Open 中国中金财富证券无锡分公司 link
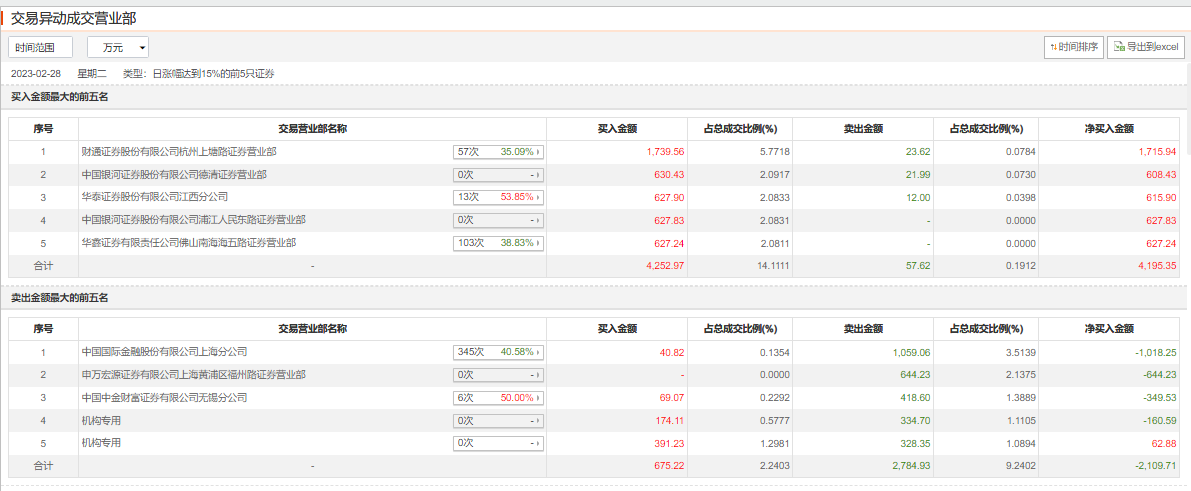This screenshot has width=1191, height=491. click(164, 398)
